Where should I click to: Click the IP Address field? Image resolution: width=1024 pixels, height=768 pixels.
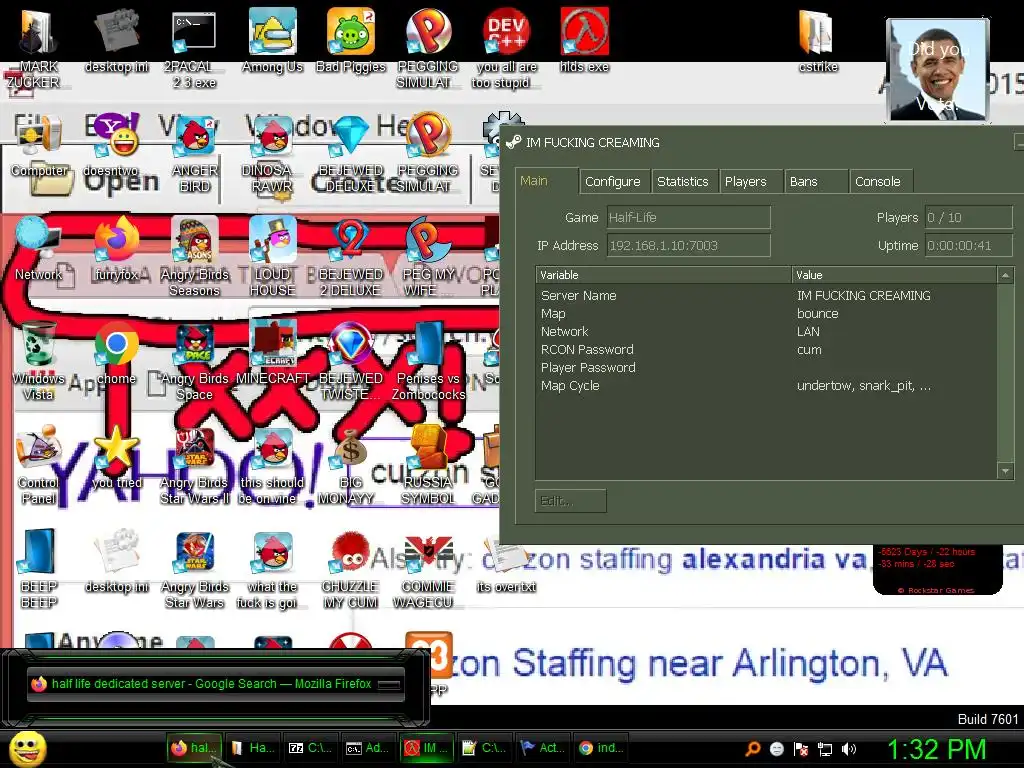click(688, 246)
